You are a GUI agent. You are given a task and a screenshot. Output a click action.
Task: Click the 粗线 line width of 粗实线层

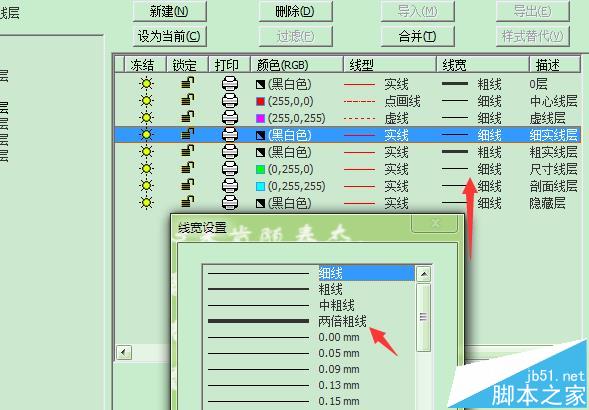[471, 152]
